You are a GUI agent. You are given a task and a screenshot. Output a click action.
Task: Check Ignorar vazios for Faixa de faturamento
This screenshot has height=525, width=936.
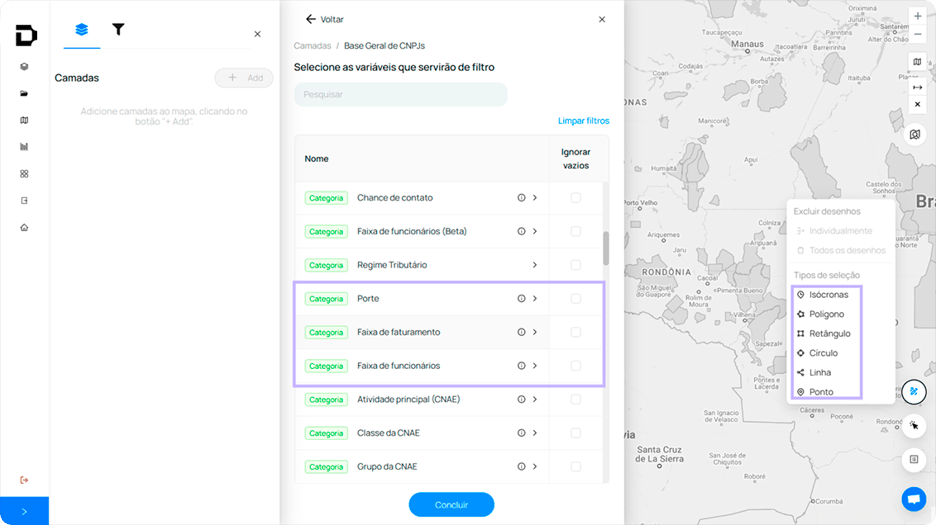575,332
